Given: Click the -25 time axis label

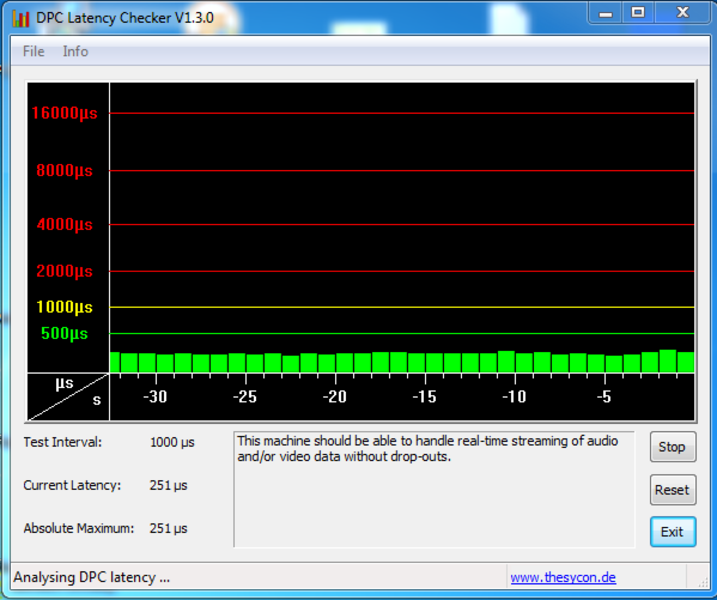Looking at the screenshot, I should pos(245,396).
